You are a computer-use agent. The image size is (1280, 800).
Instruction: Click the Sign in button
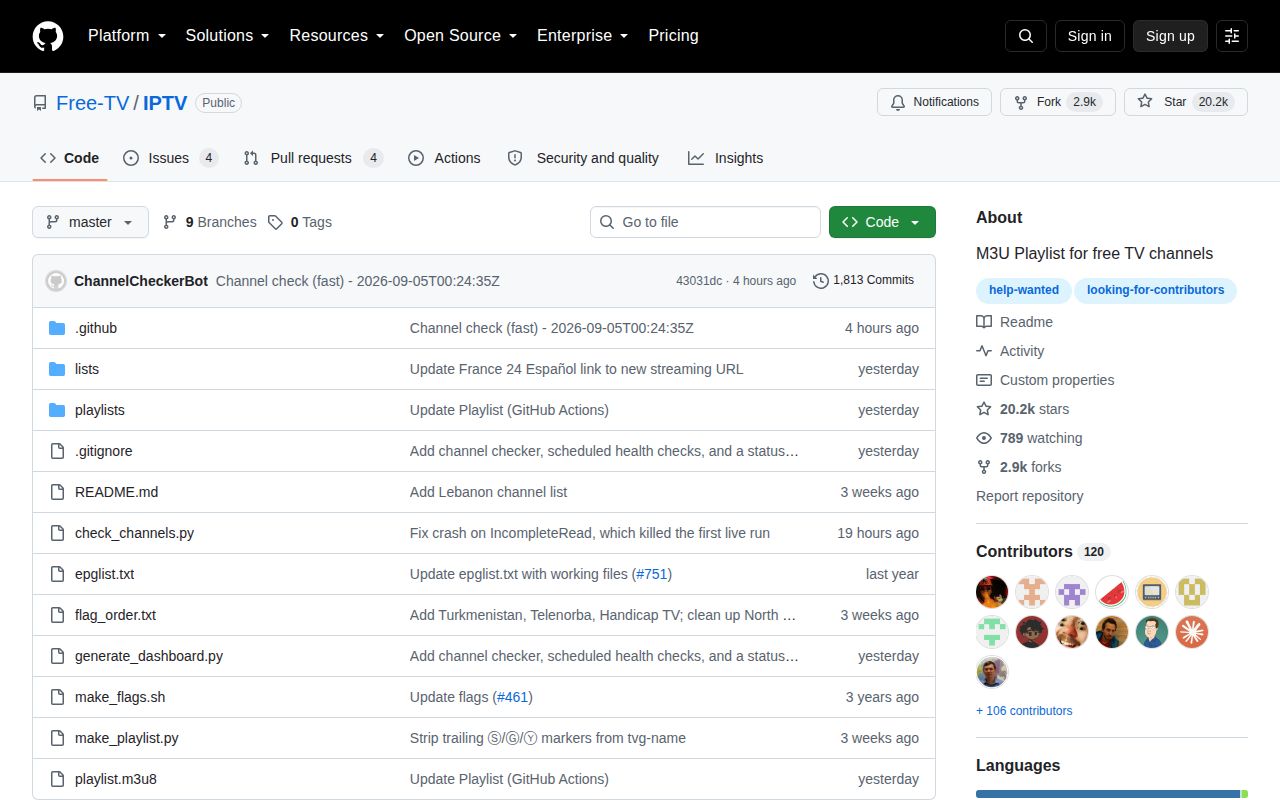pyautogui.click(x=1089, y=36)
